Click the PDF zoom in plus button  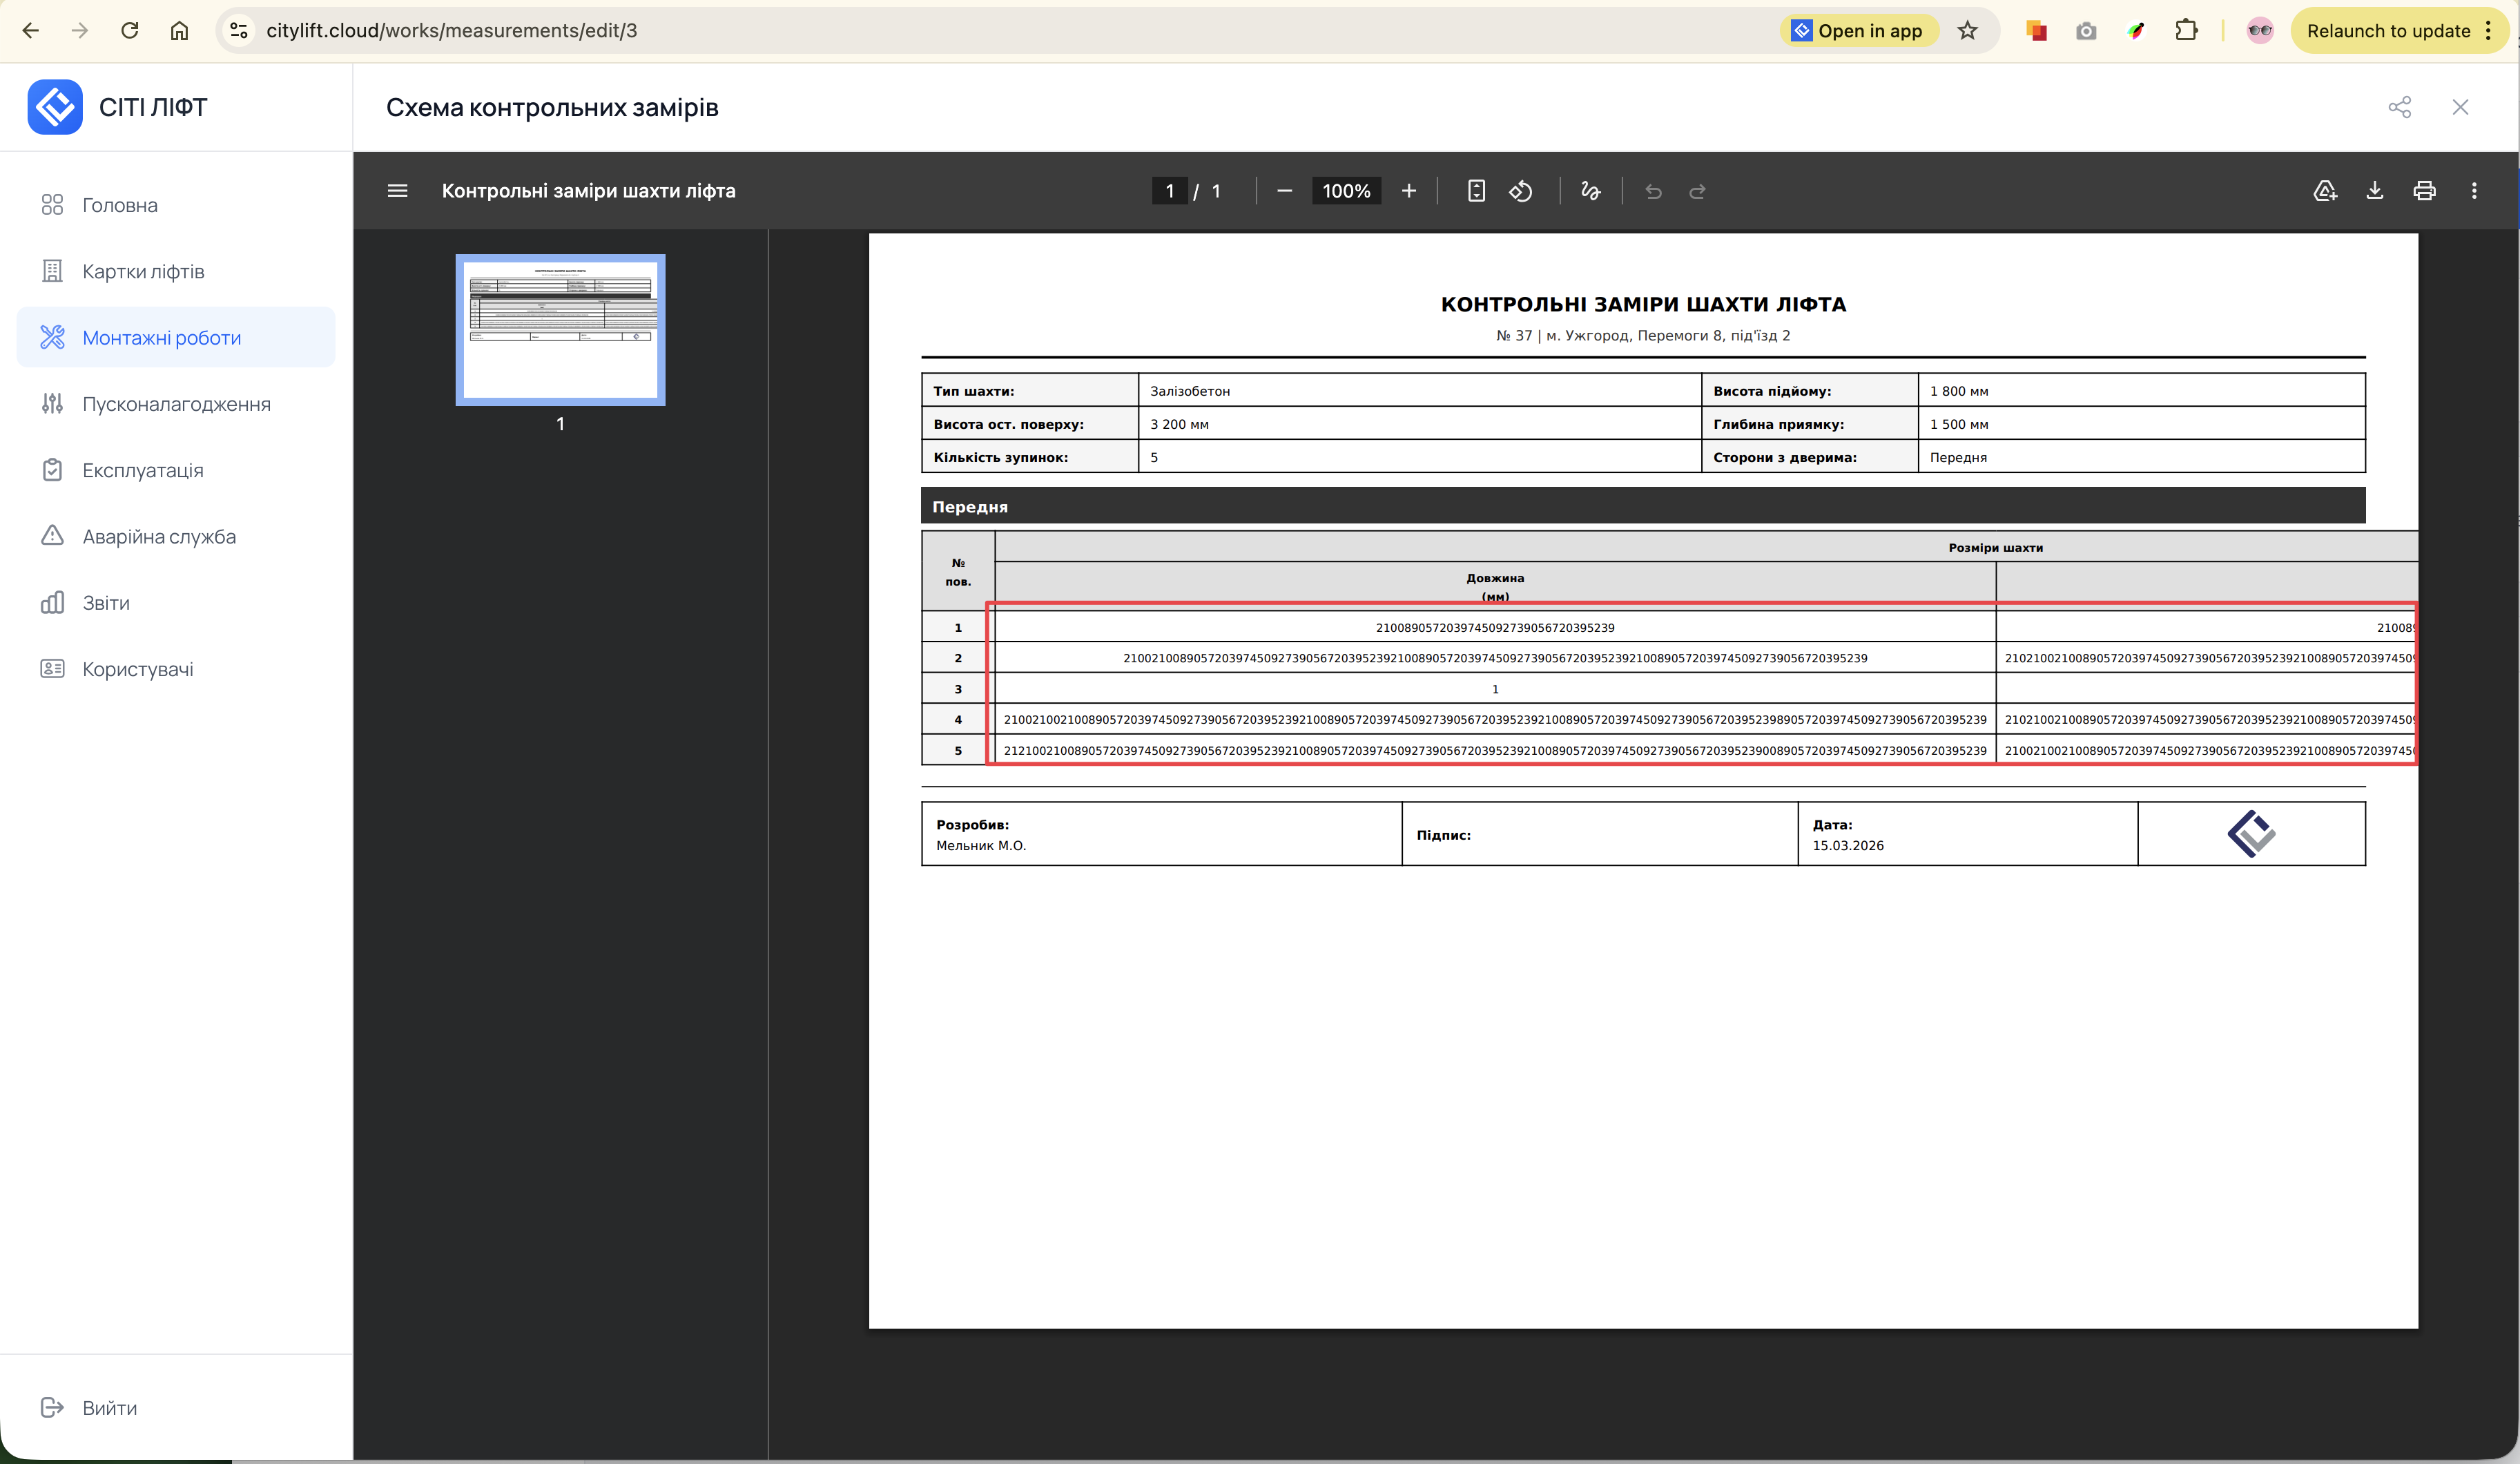point(1409,191)
